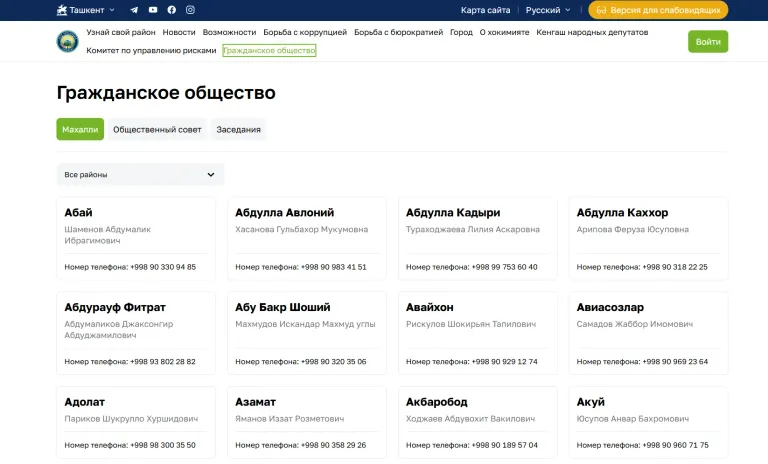Open the Азамат mahalla card
The image size is (768, 464).
[x=307, y=422]
